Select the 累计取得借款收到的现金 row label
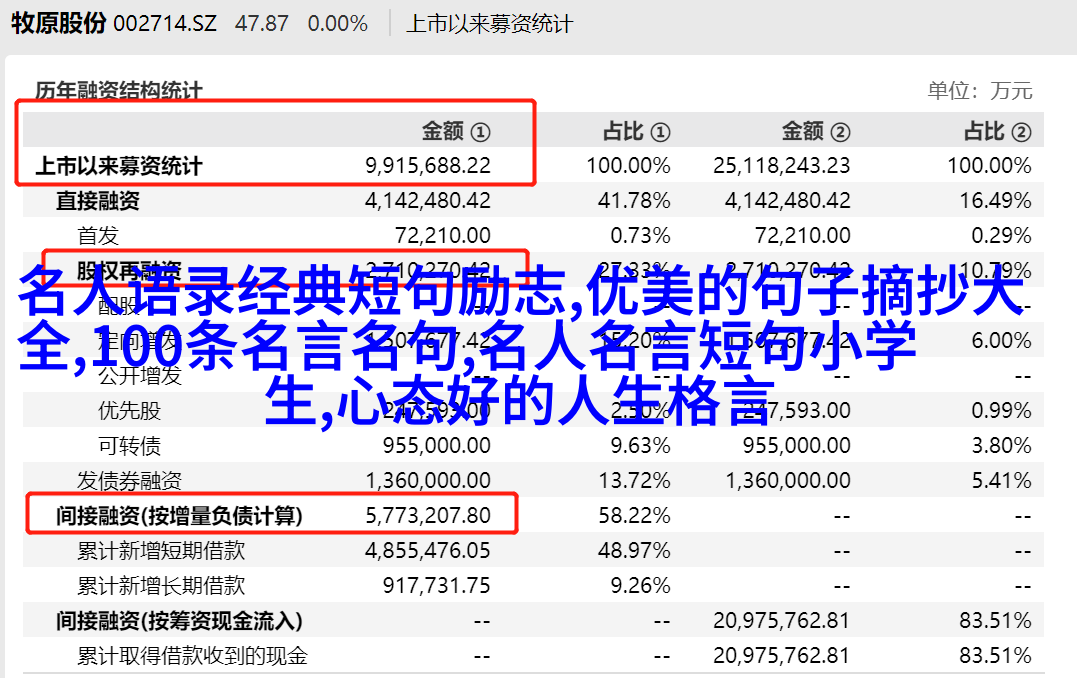Image resolution: width=1077 pixels, height=678 pixels. pos(192,656)
